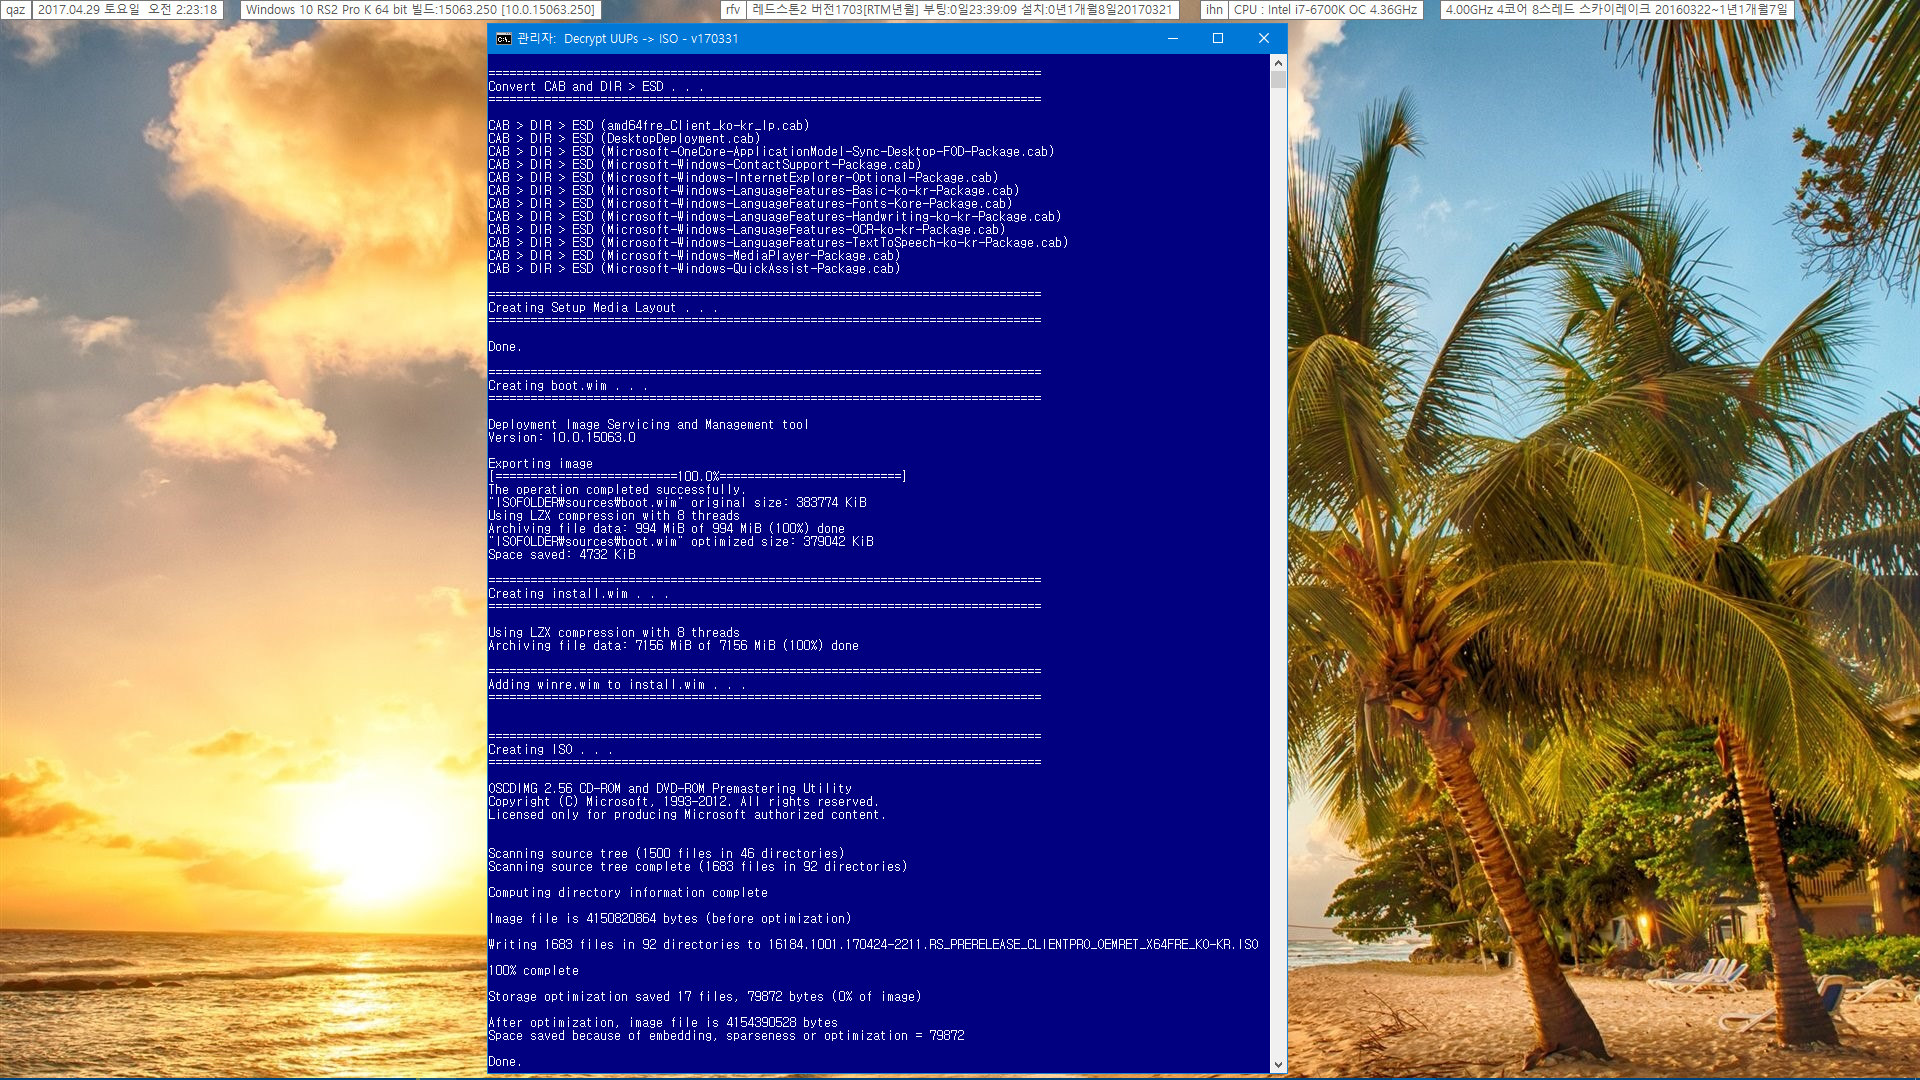Click the maximize button on command window
The image size is (1920, 1080).
(x=1217, y=38)
